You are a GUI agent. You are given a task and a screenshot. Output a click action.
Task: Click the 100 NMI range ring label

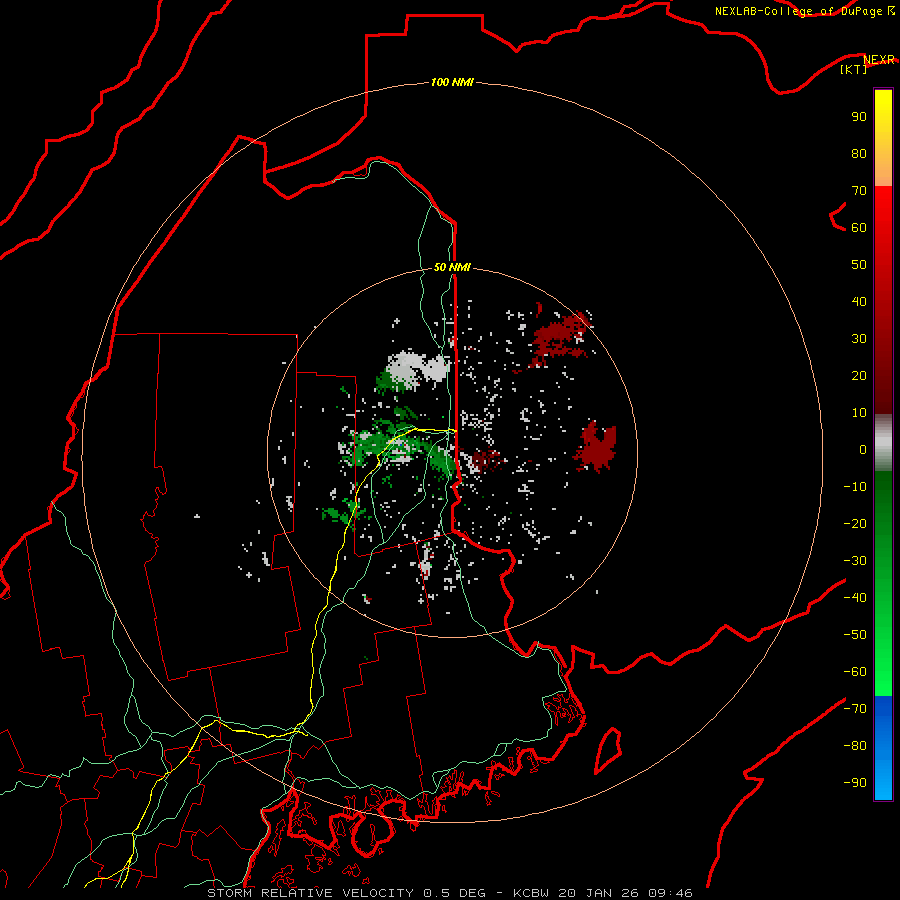(452, 82)
